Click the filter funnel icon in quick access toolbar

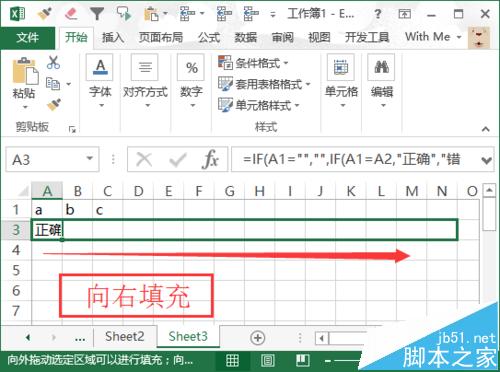click(x=97, y=14)
